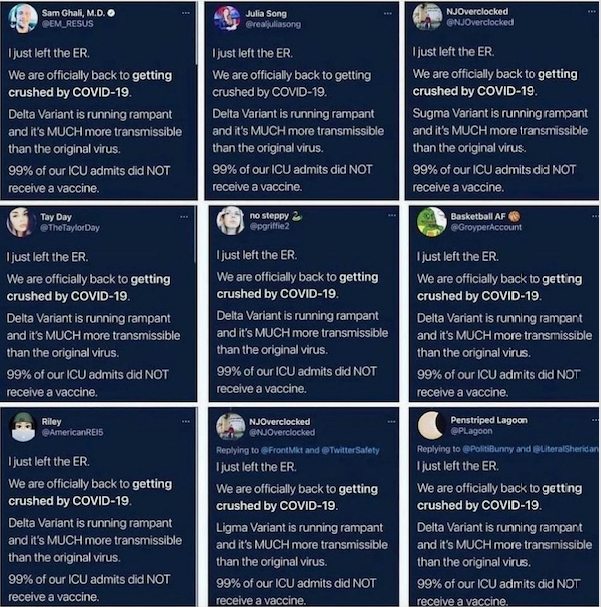Expand the three-dot menu on Tay Day's tweet
Viewport: 601px width, 607px height.
pos(185,213)
